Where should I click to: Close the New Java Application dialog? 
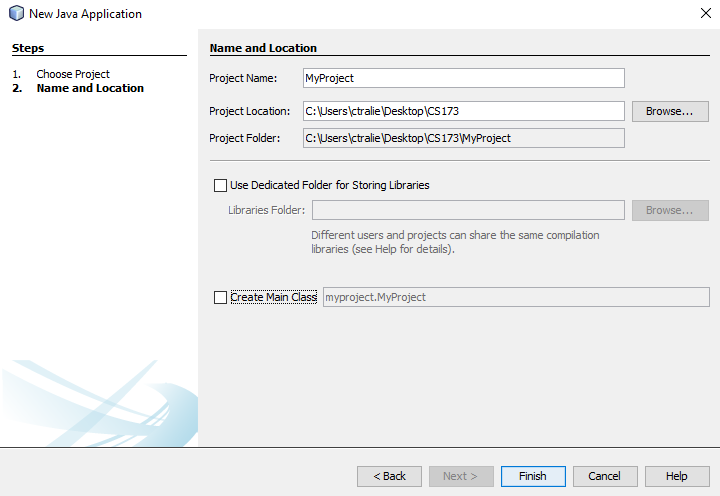[x=706, y=13]
